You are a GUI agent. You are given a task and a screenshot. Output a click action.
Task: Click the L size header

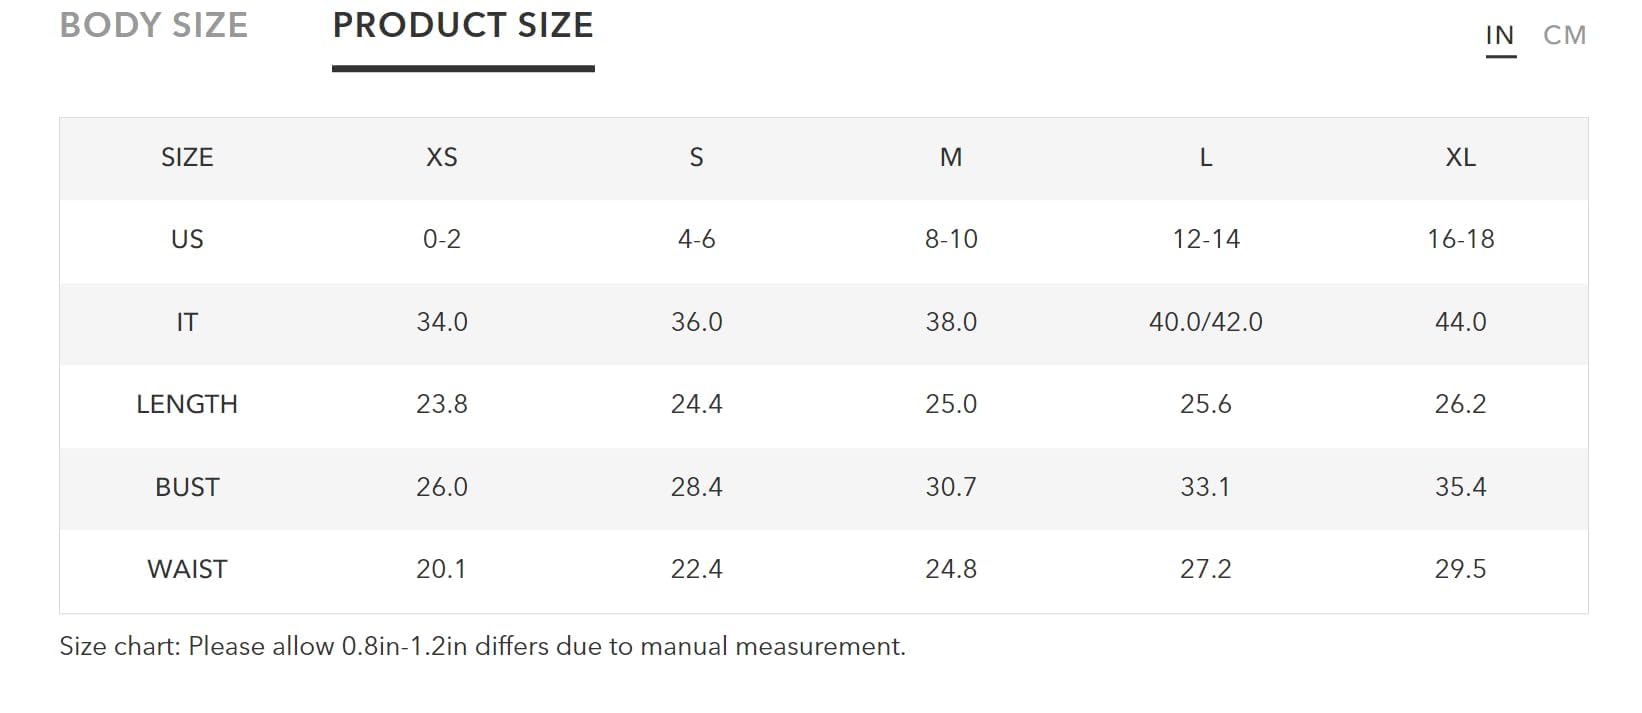1206,157
